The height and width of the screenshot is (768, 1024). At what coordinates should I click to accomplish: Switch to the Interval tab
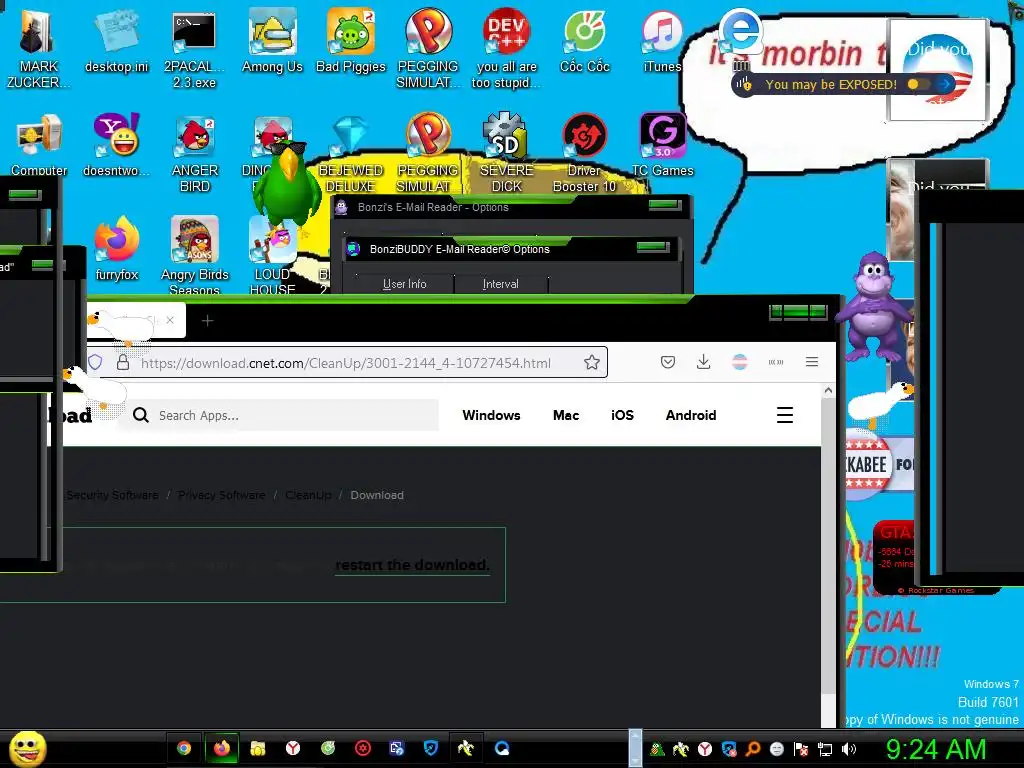click(x=500, y=284)
